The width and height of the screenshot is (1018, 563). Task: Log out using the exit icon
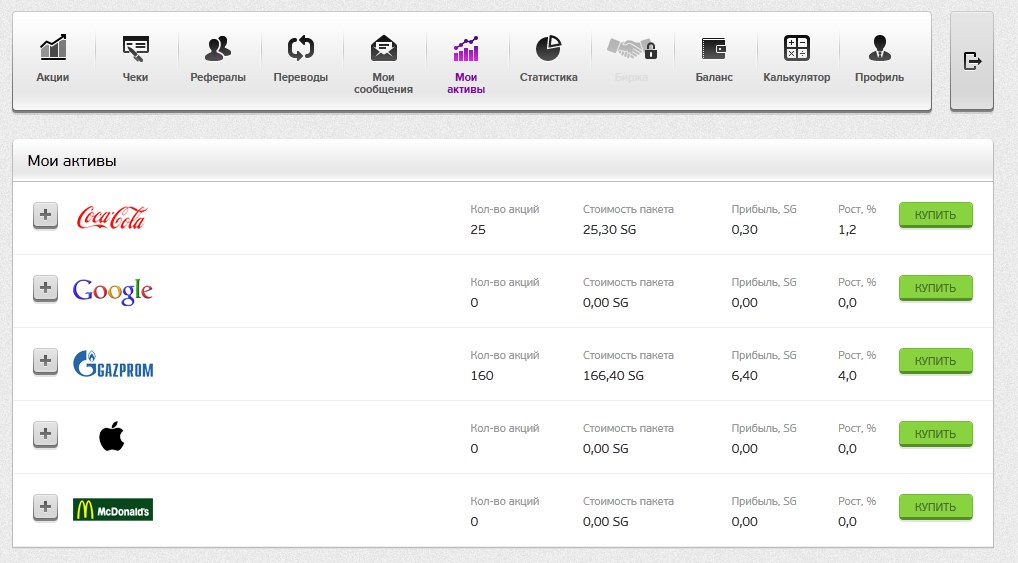pos(972,61)
